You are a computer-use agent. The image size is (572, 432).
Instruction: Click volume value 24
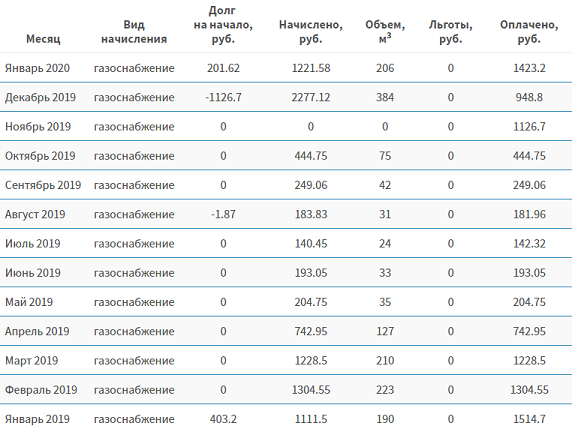[x=385, y=243]
